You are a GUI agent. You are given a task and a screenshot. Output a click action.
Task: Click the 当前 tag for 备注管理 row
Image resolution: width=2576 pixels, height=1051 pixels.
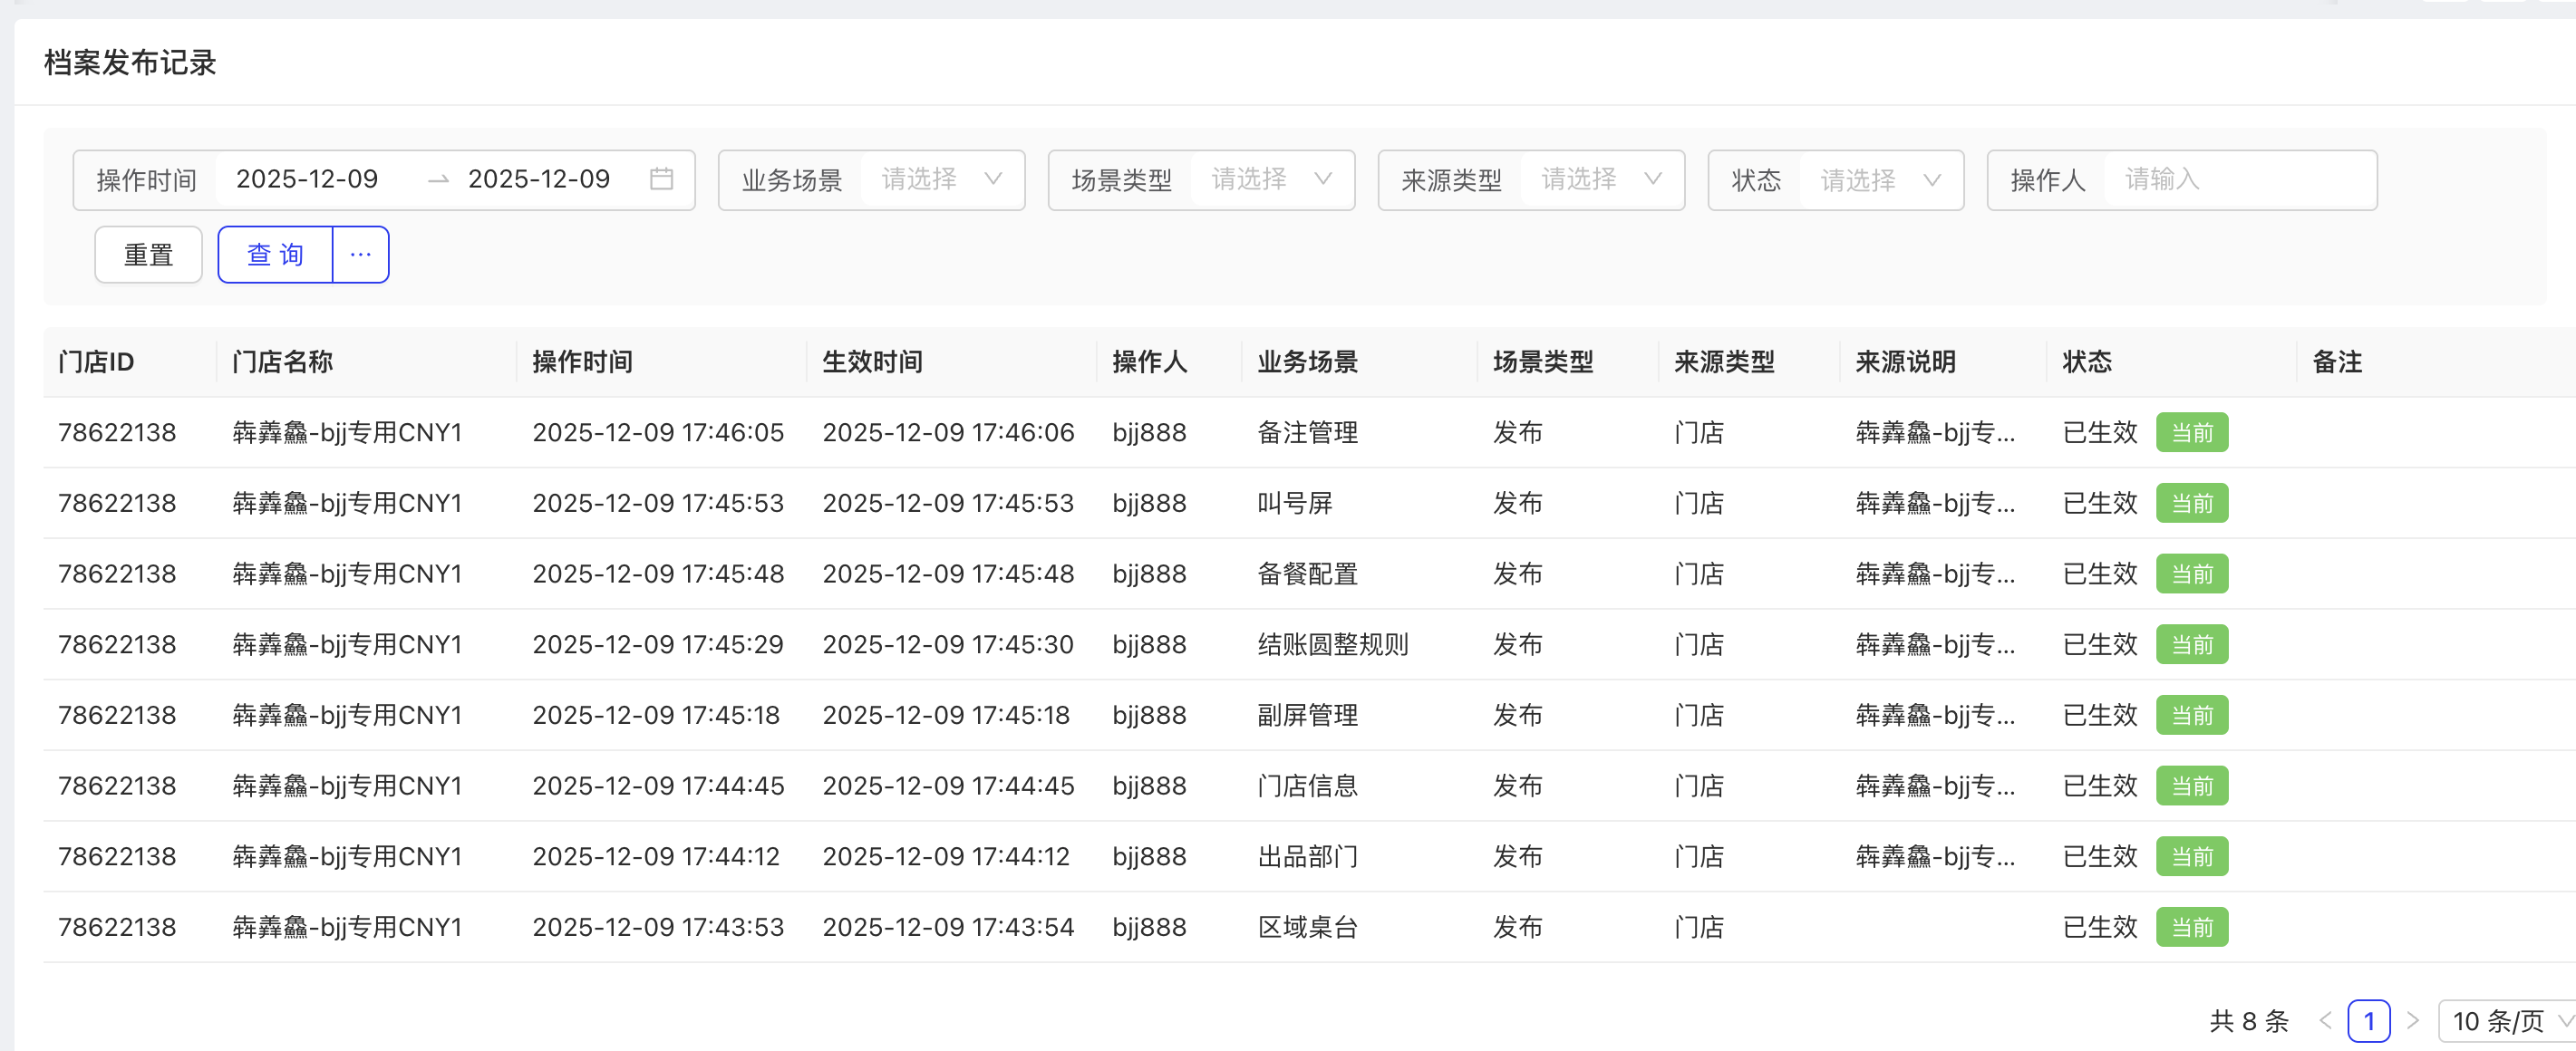pyautogui.click(x=2191, y=433)
